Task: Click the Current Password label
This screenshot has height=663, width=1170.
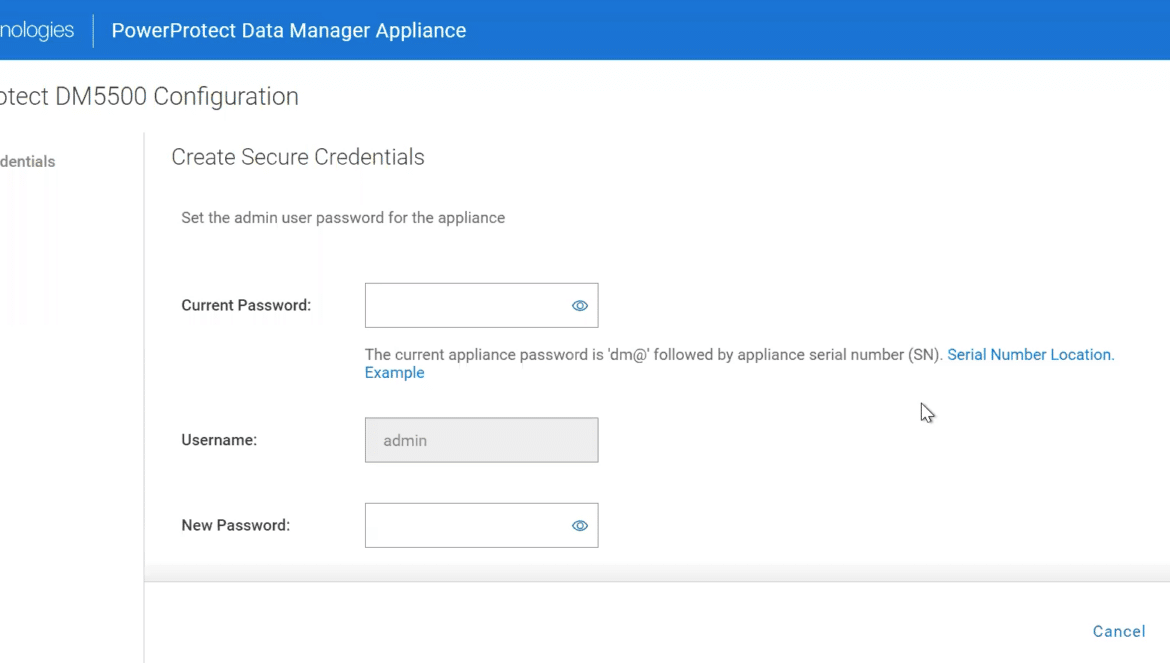Action: click(x=246, y=305)
